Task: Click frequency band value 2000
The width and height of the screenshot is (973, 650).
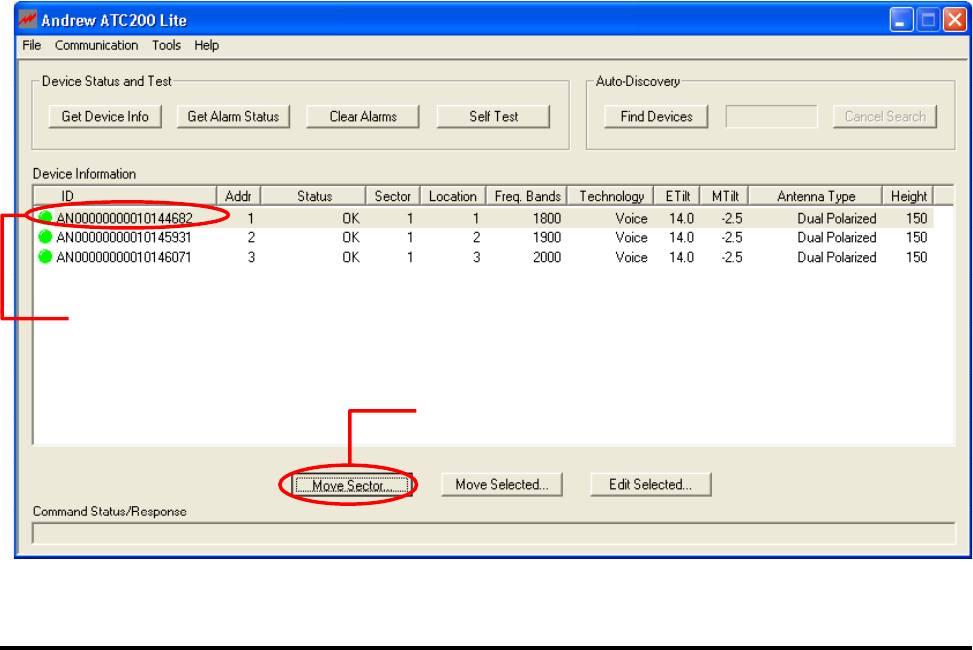Action: (x=547, y=258)
